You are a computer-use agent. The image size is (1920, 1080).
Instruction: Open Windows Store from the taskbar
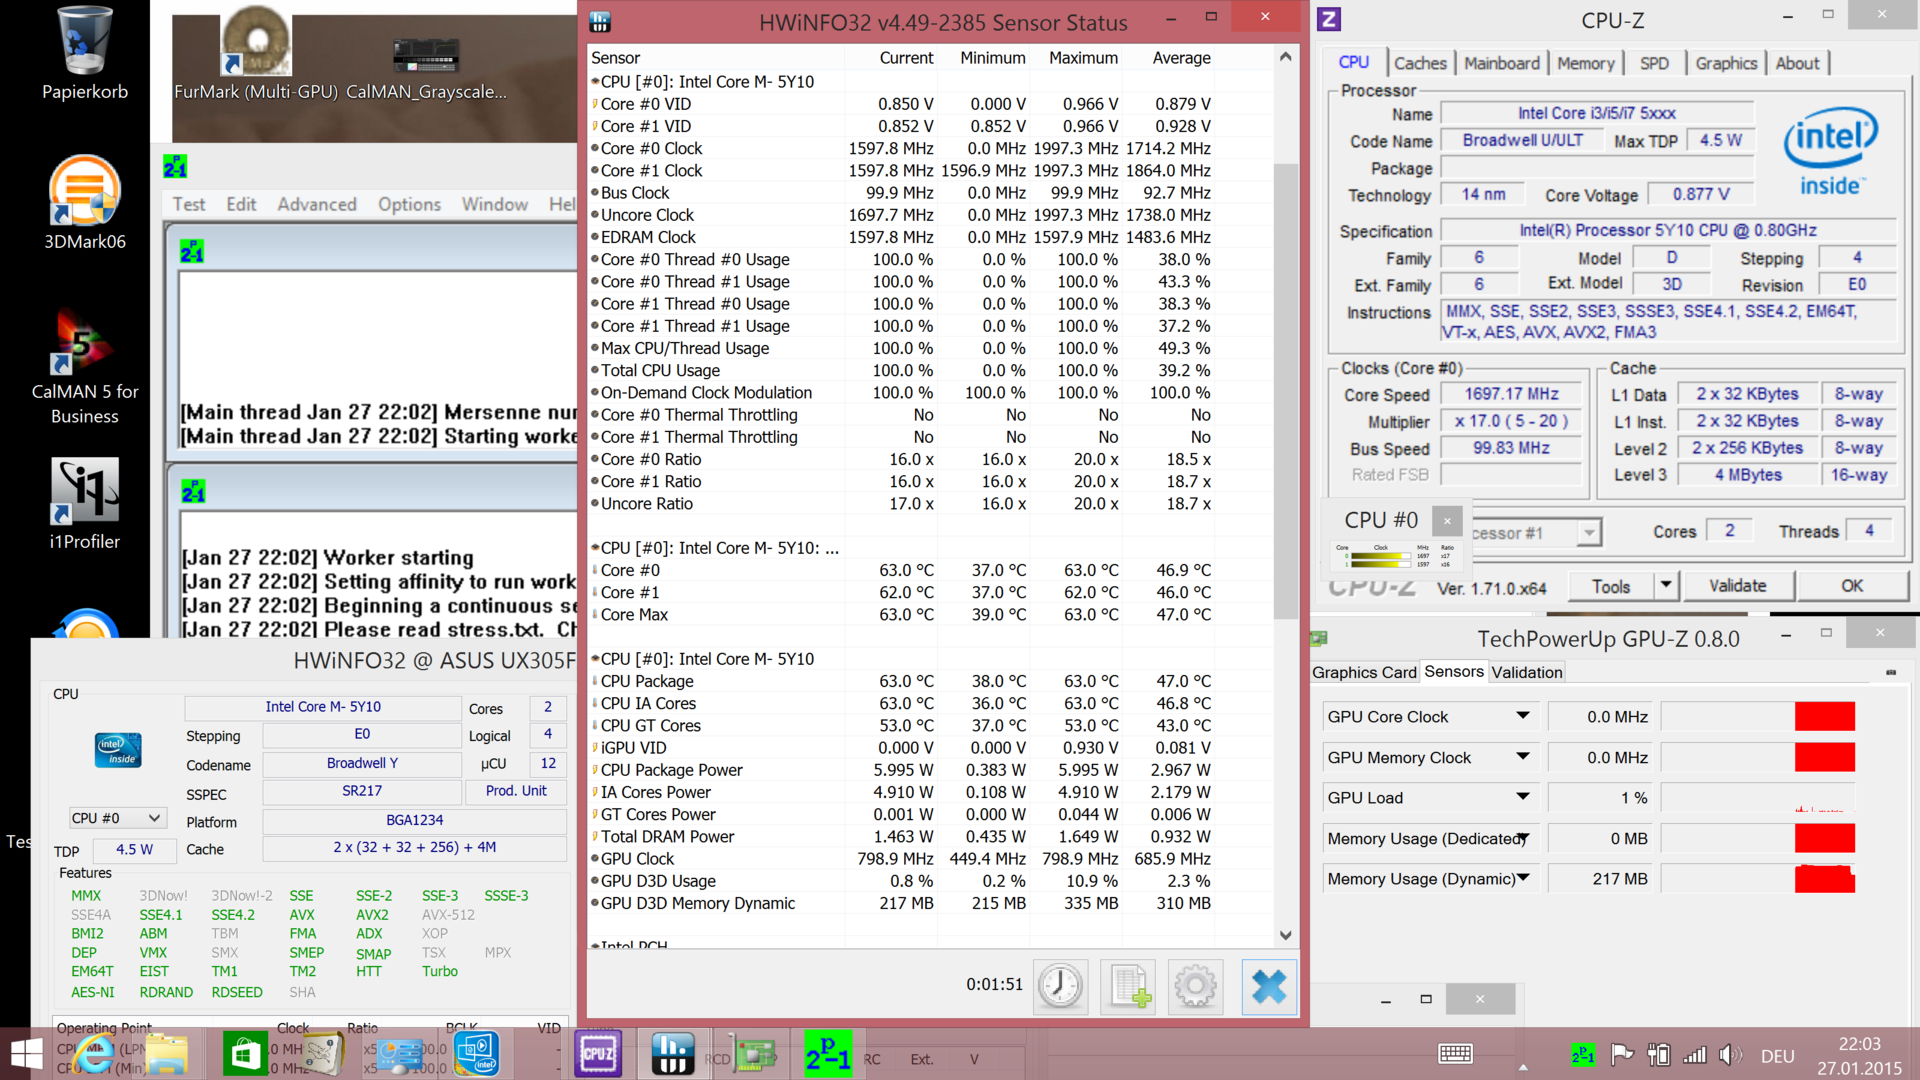(245, 1054)
